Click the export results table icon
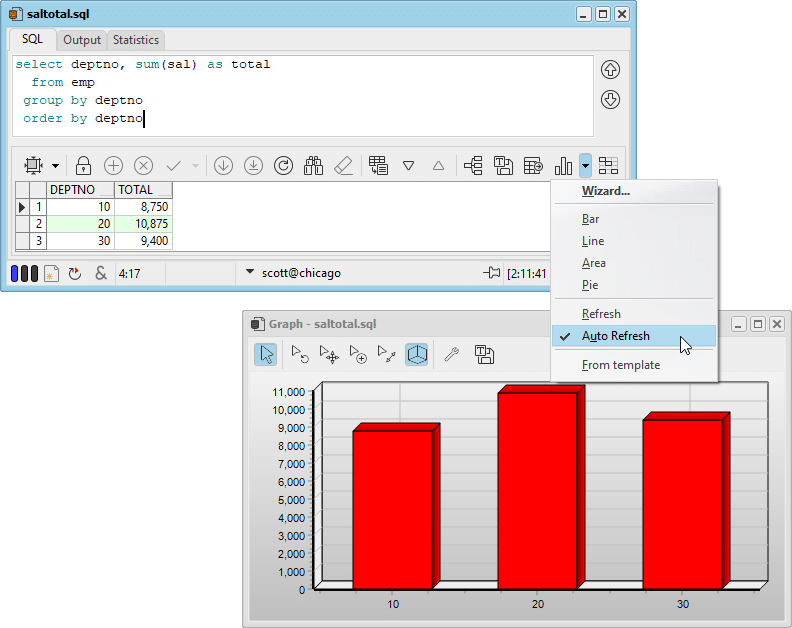 click(x=533, y=165)
